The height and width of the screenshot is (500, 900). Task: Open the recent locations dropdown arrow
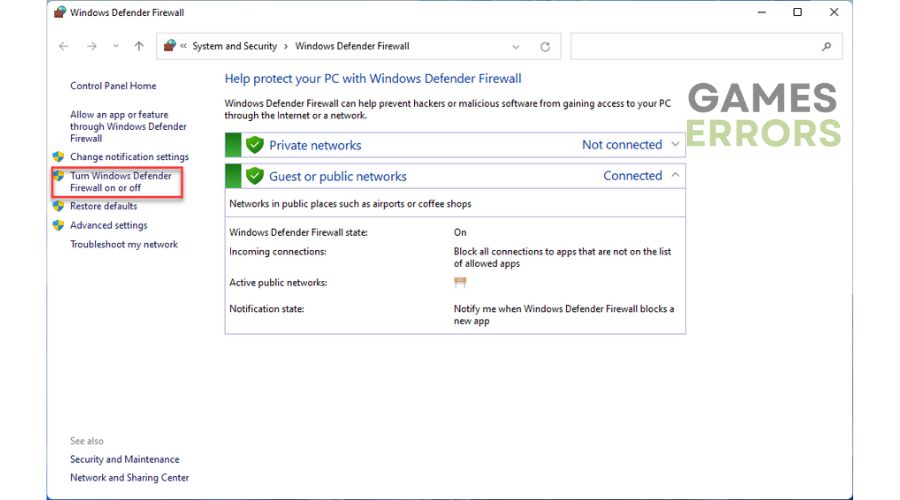click(116, 46)
